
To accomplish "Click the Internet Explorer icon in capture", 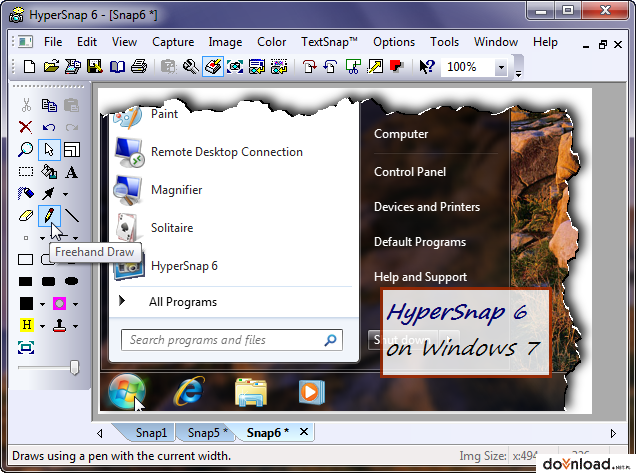I will 189,391.
